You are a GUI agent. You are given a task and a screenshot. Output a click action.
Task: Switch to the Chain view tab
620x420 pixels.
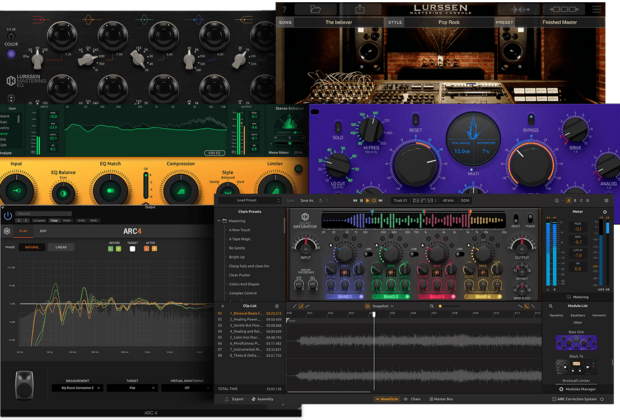[x=412, y=399]
